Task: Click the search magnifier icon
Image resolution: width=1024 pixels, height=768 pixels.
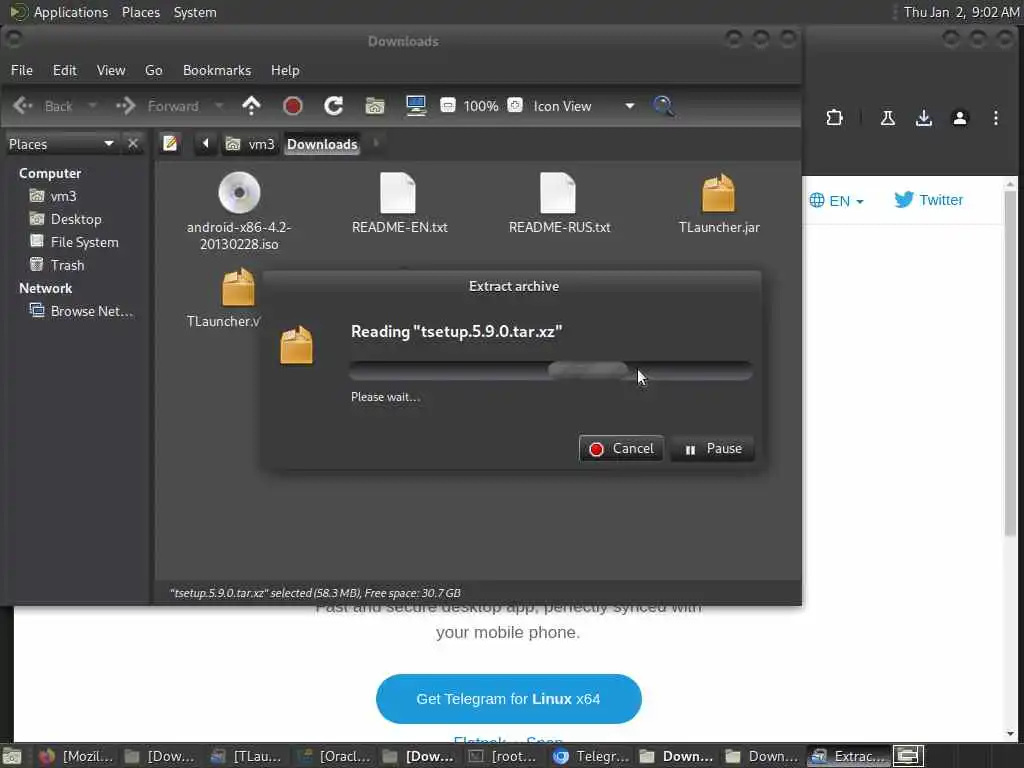Action: (x=663, y=106)
